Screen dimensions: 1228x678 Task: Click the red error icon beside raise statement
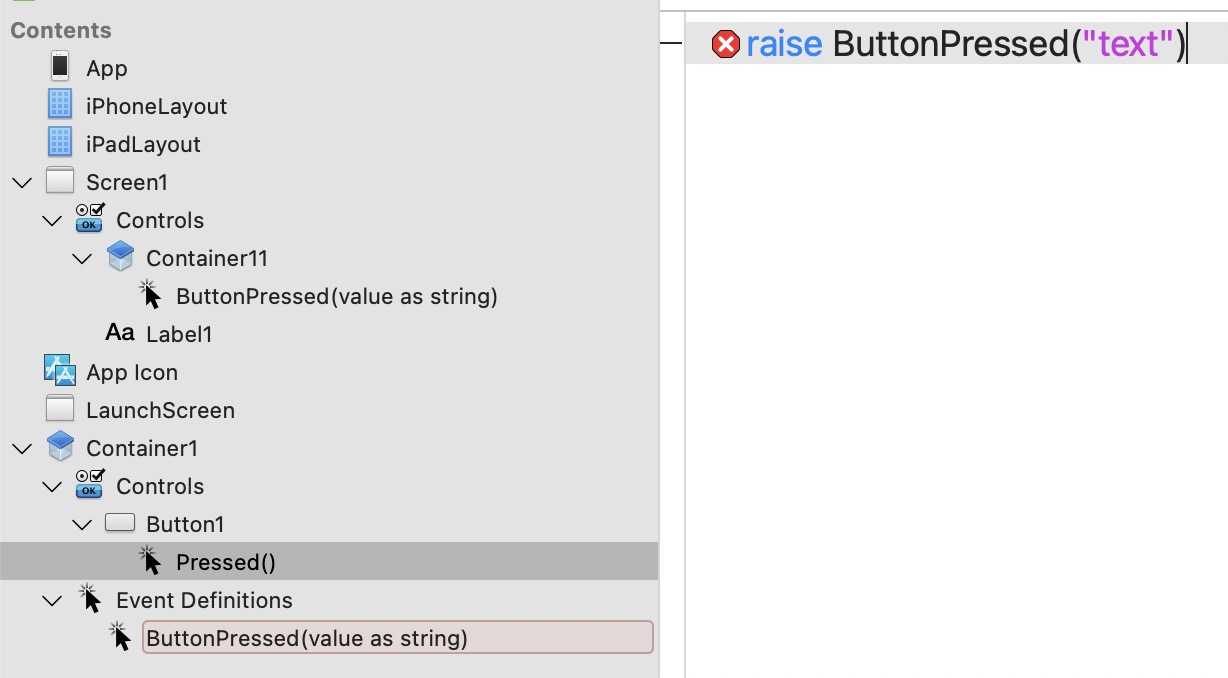[725, 45]
